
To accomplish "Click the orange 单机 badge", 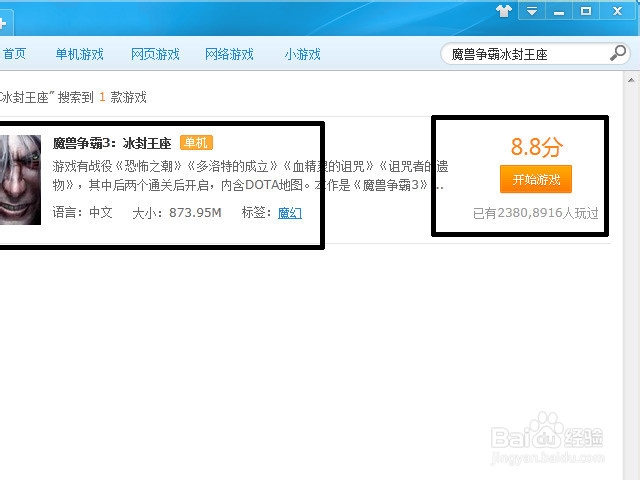I will click(196, 143).
